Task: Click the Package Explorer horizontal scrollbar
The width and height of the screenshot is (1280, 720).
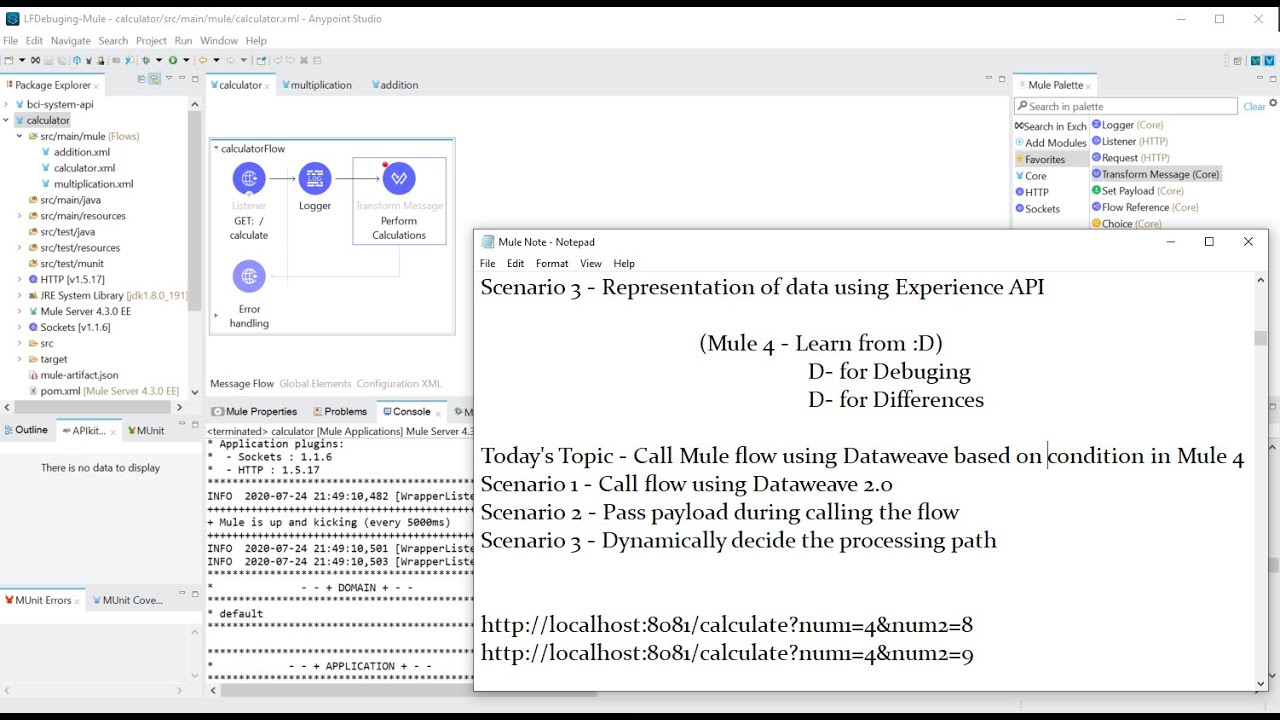Action: [x=91, y=407]
